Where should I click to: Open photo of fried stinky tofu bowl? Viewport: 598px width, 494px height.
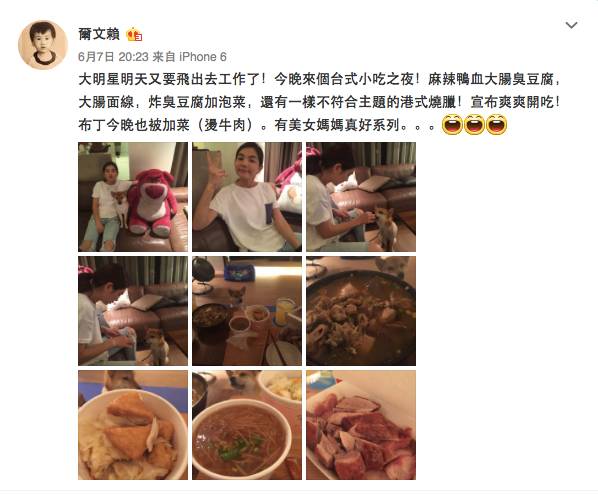[133, 425]
